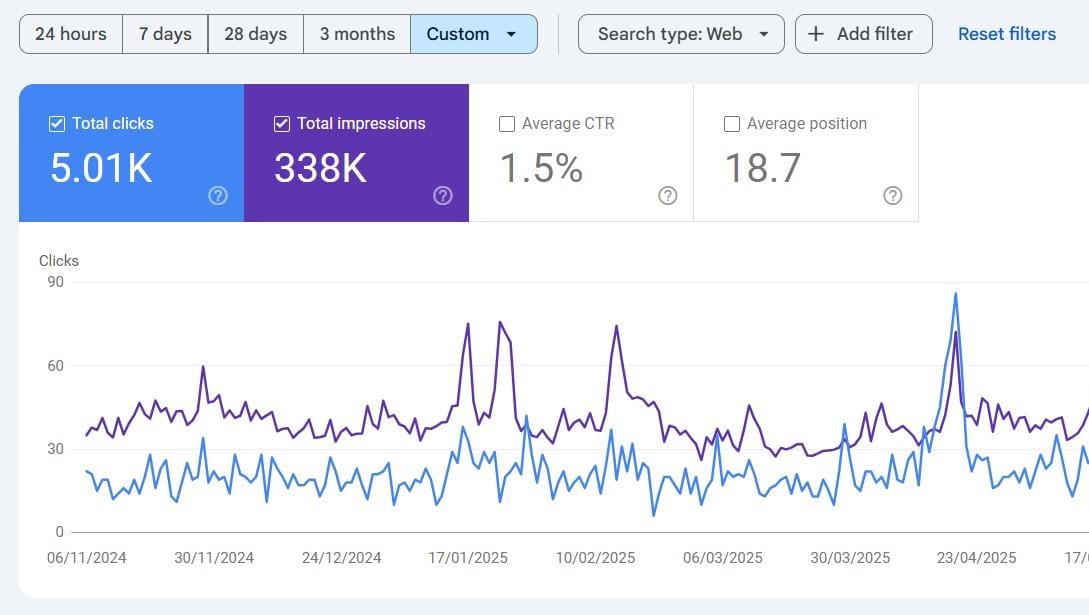
Task: Enable the Average CTR checkbox
Action: pos(507,124)
